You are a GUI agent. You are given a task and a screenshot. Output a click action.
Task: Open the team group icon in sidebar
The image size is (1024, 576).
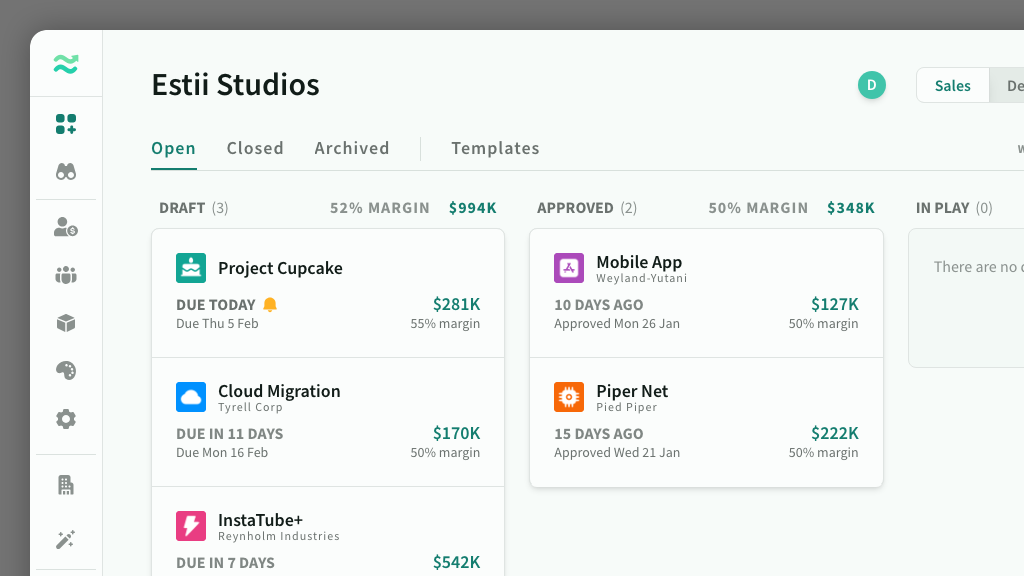click(x=66, y=275)
